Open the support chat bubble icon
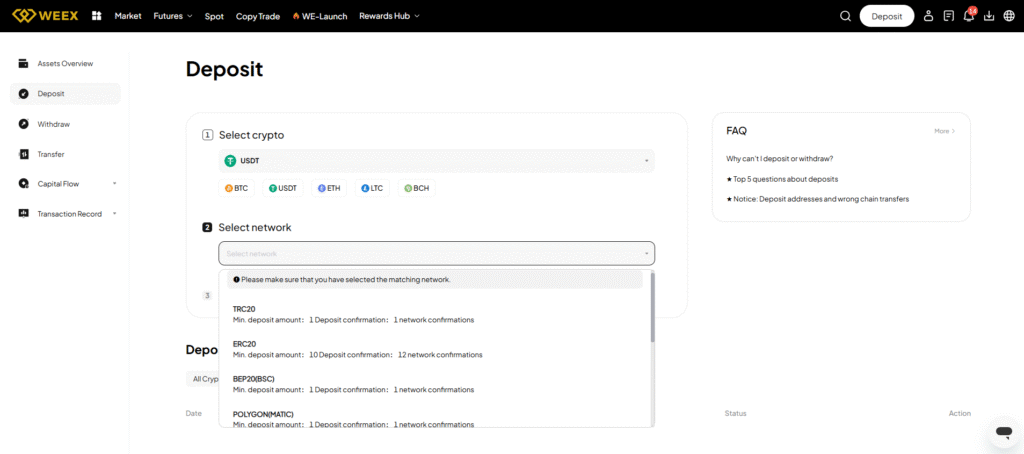This screenshot has width=1024, height=454. (1003, 431)
